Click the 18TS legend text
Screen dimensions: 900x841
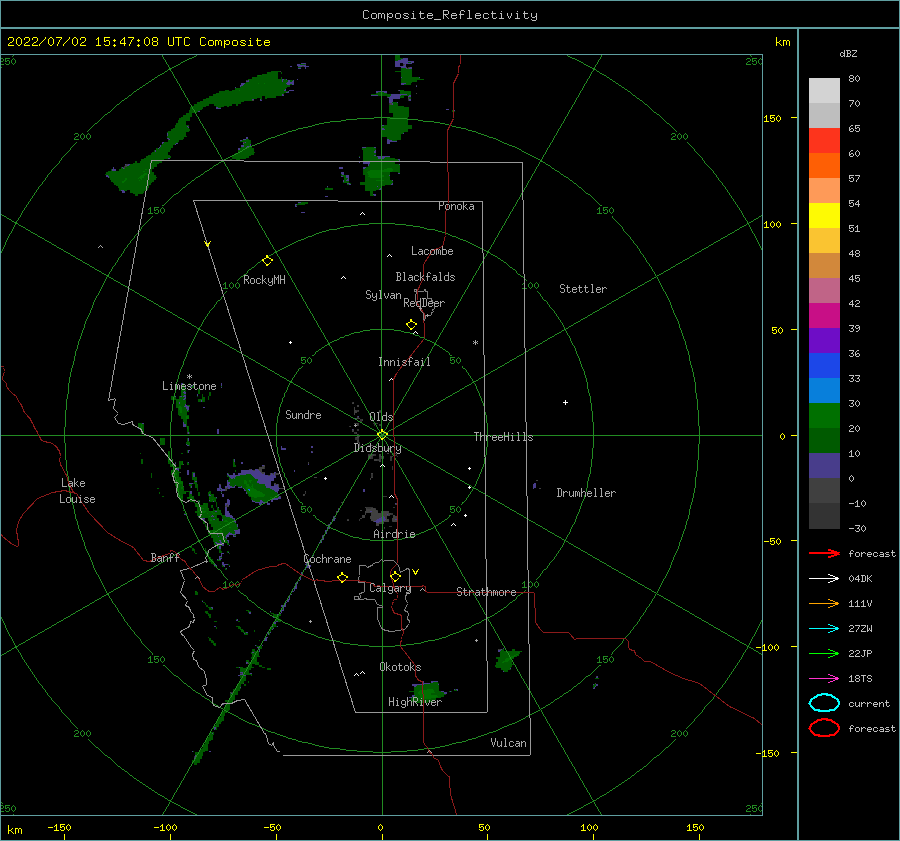tap(860, 679)
